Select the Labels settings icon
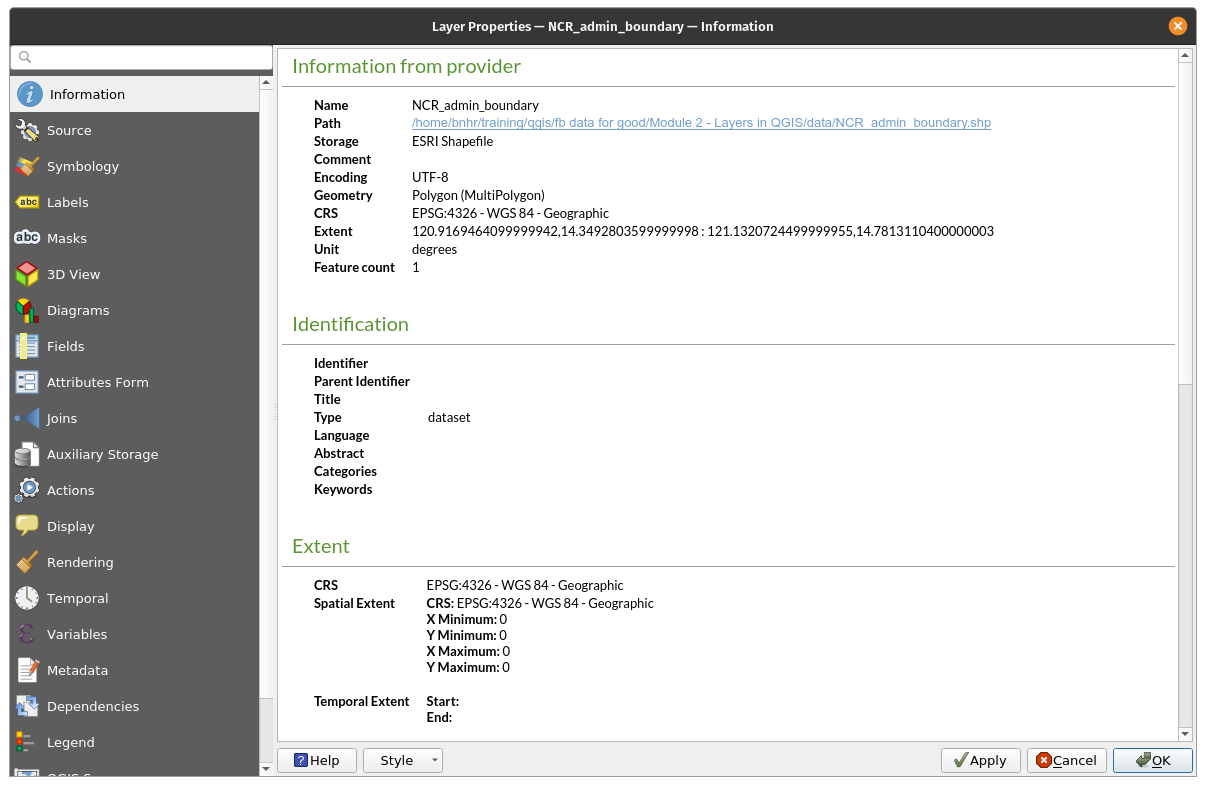Viewport: 1206px width, 786px height. pyautogui.click(x=28, y=202)
